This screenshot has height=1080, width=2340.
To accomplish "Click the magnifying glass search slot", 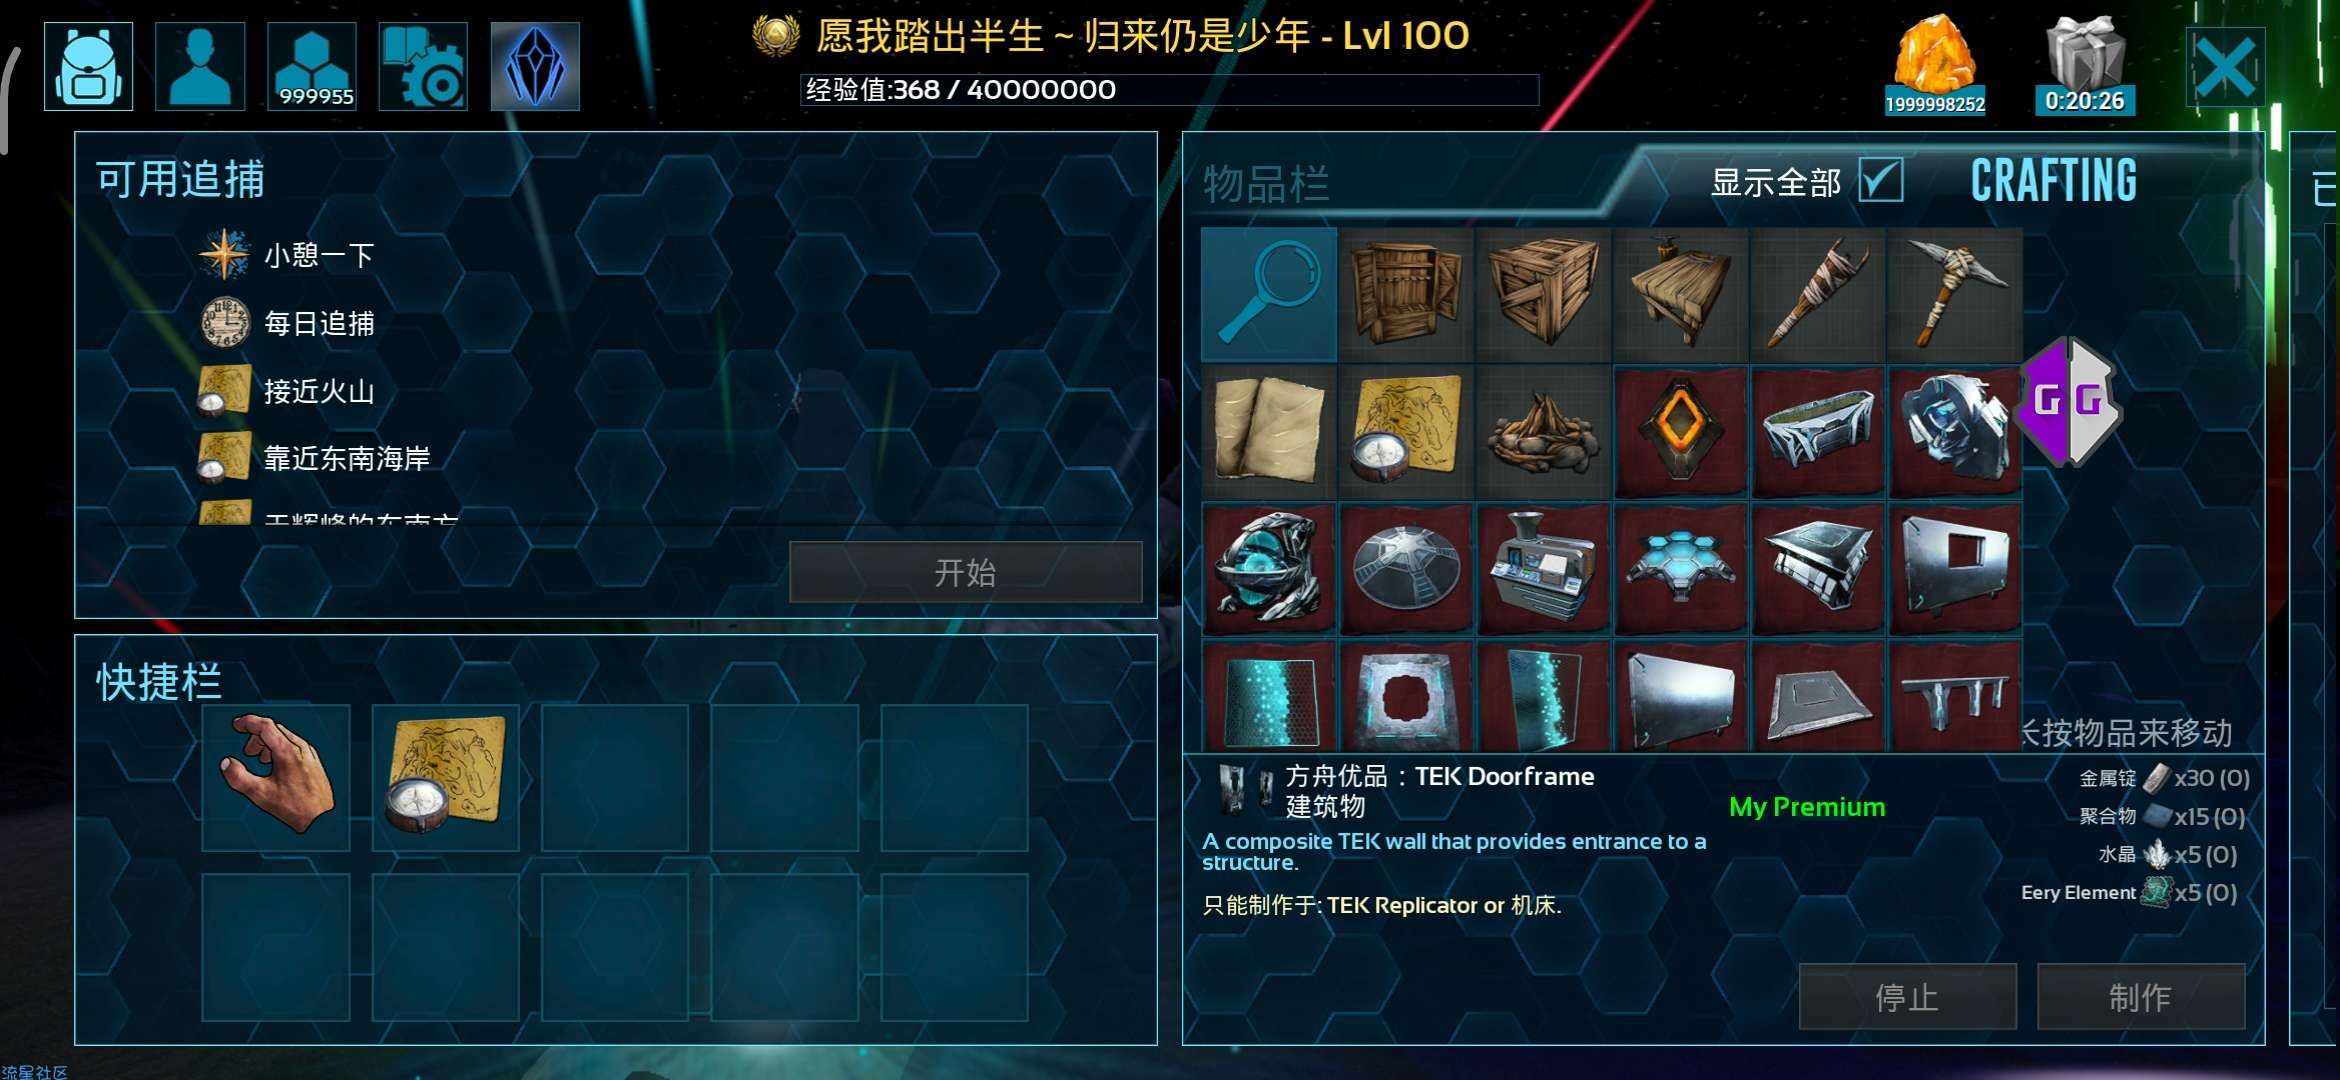I will [1269, 294].
